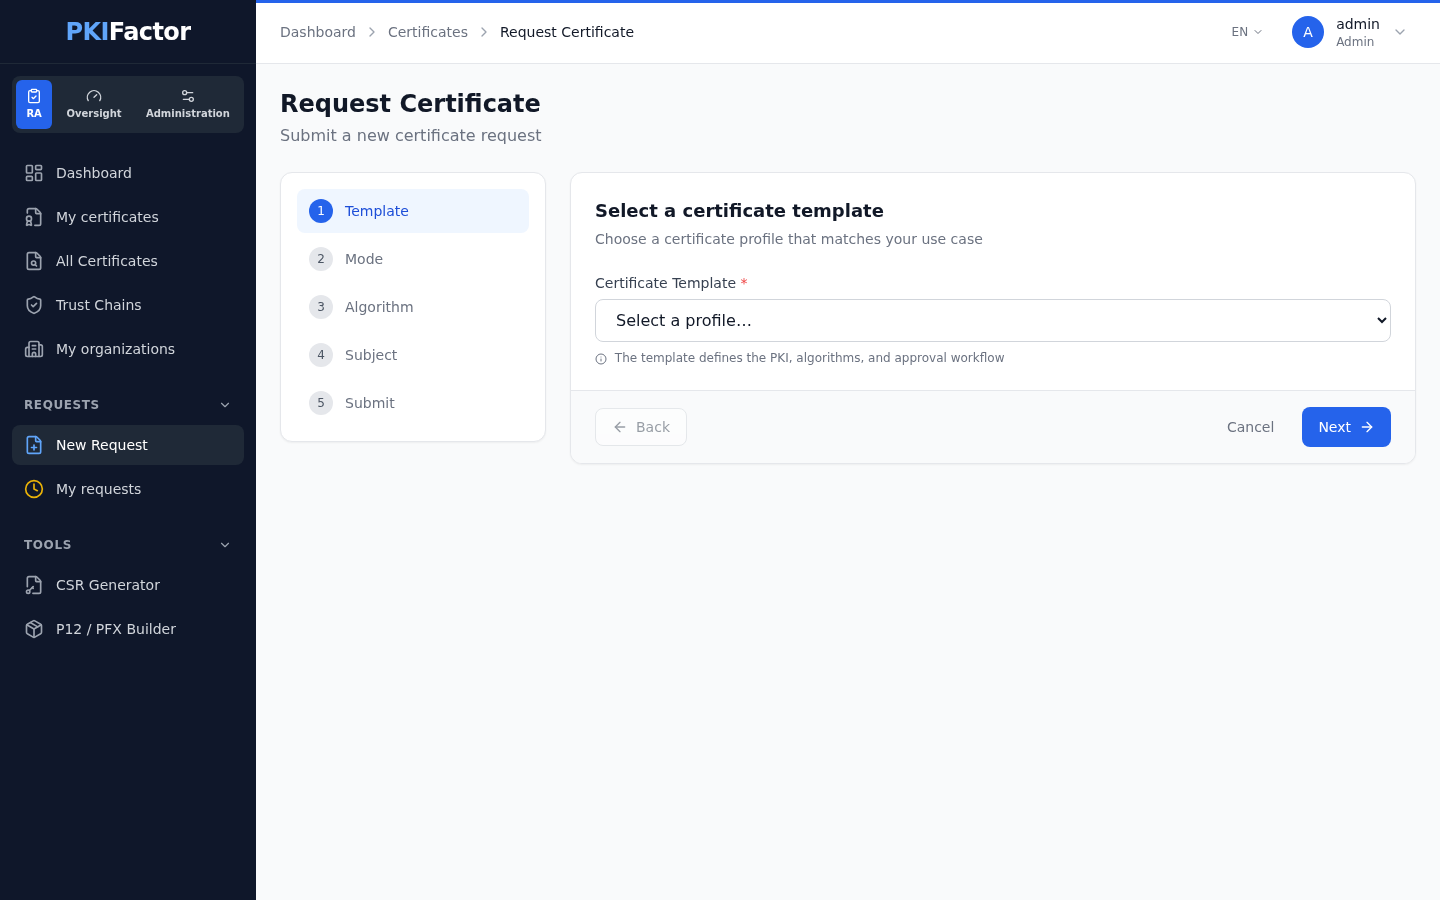Select step 5 Submit in wizard

click(413, 403)
